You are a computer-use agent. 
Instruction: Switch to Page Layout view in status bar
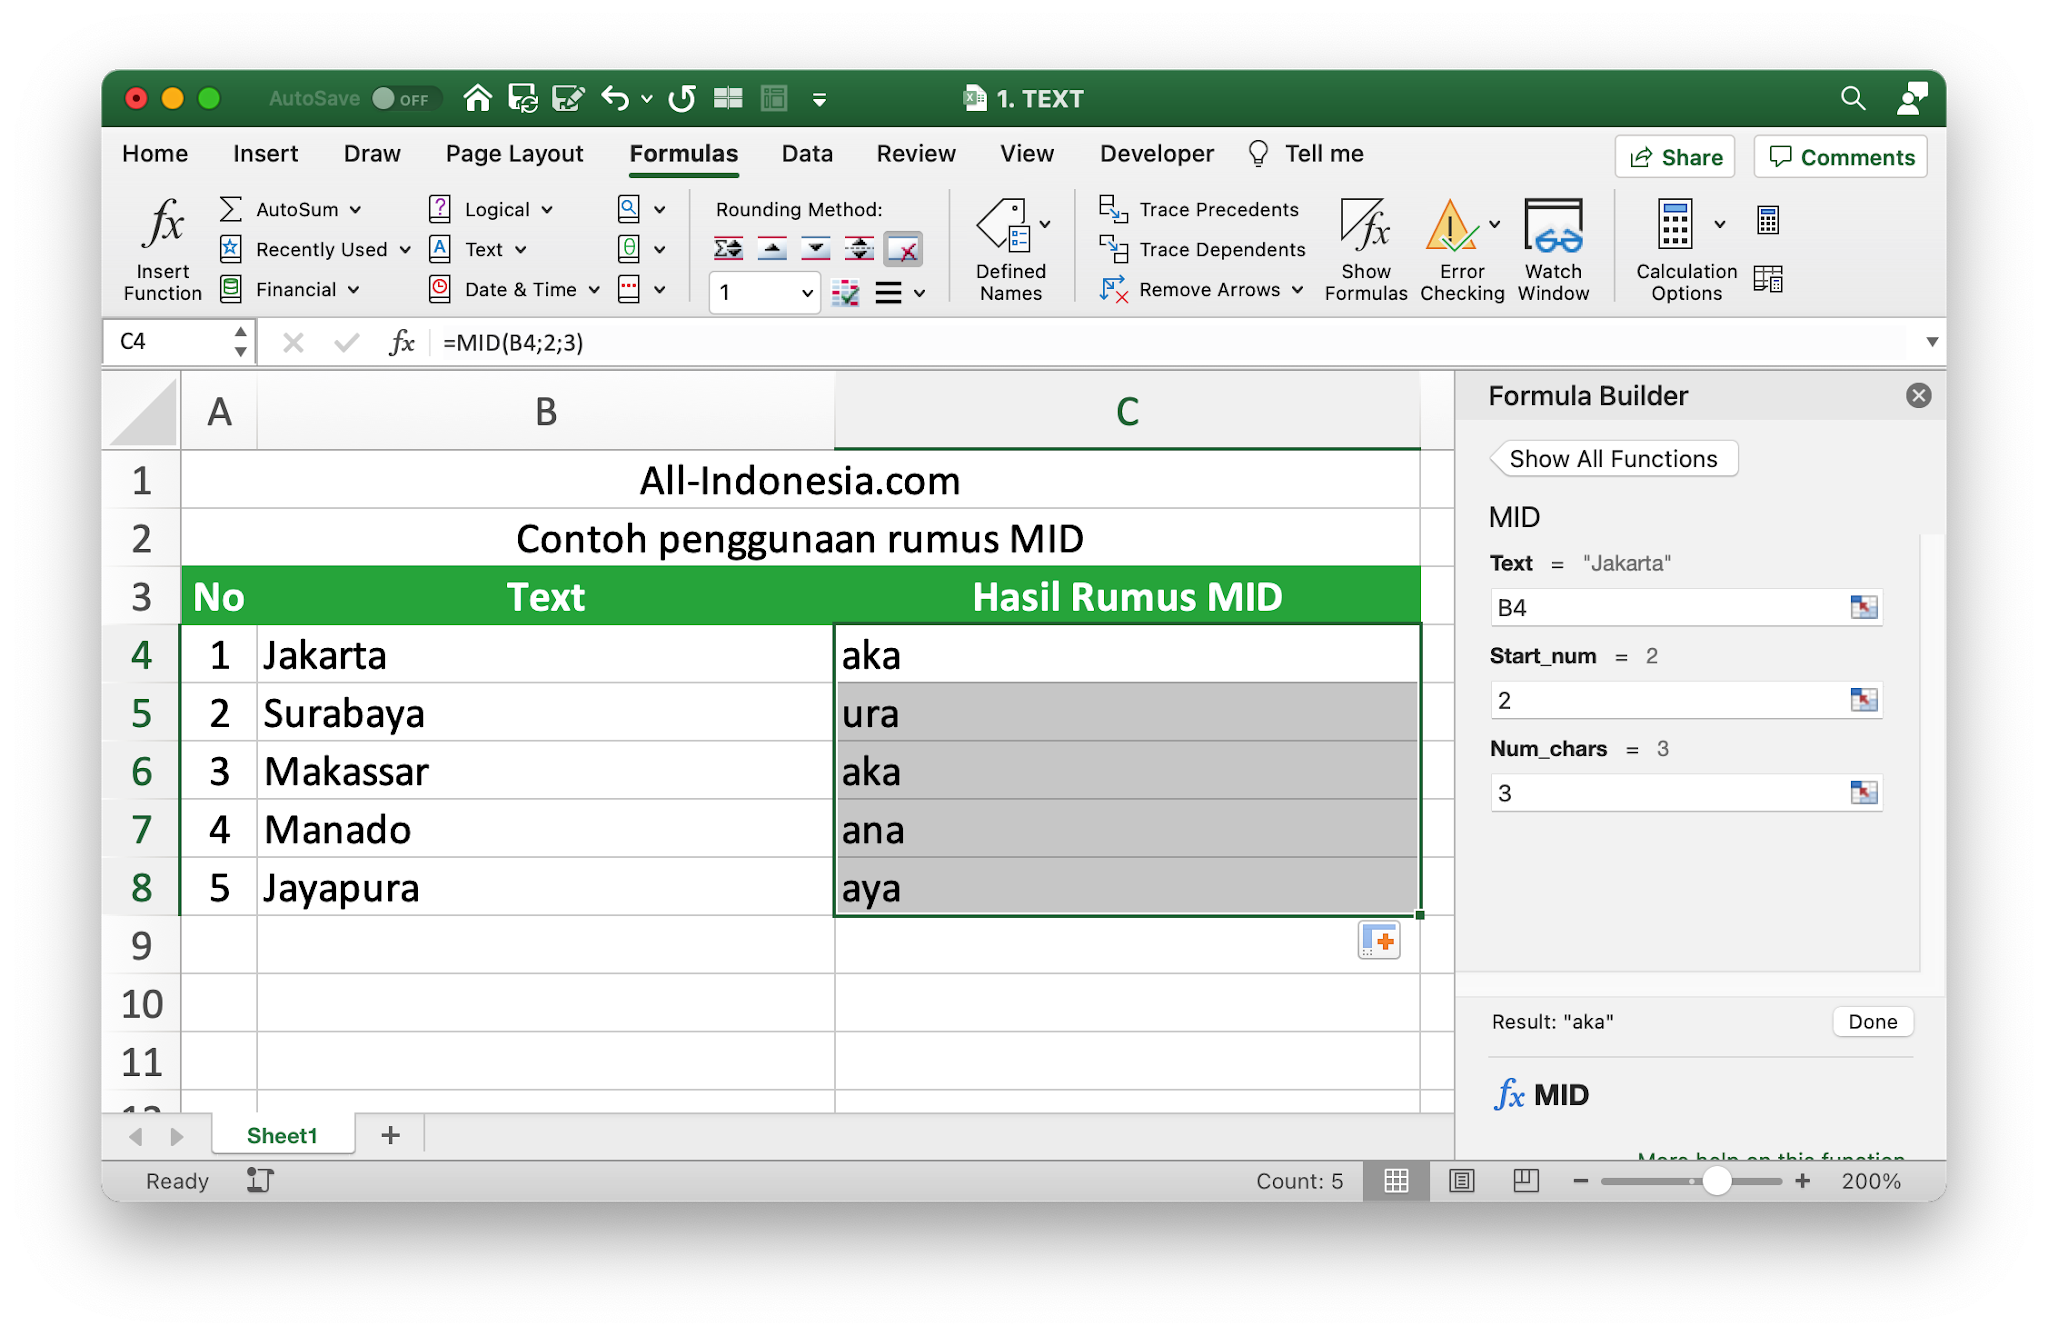click(x=1461, y=1181)
